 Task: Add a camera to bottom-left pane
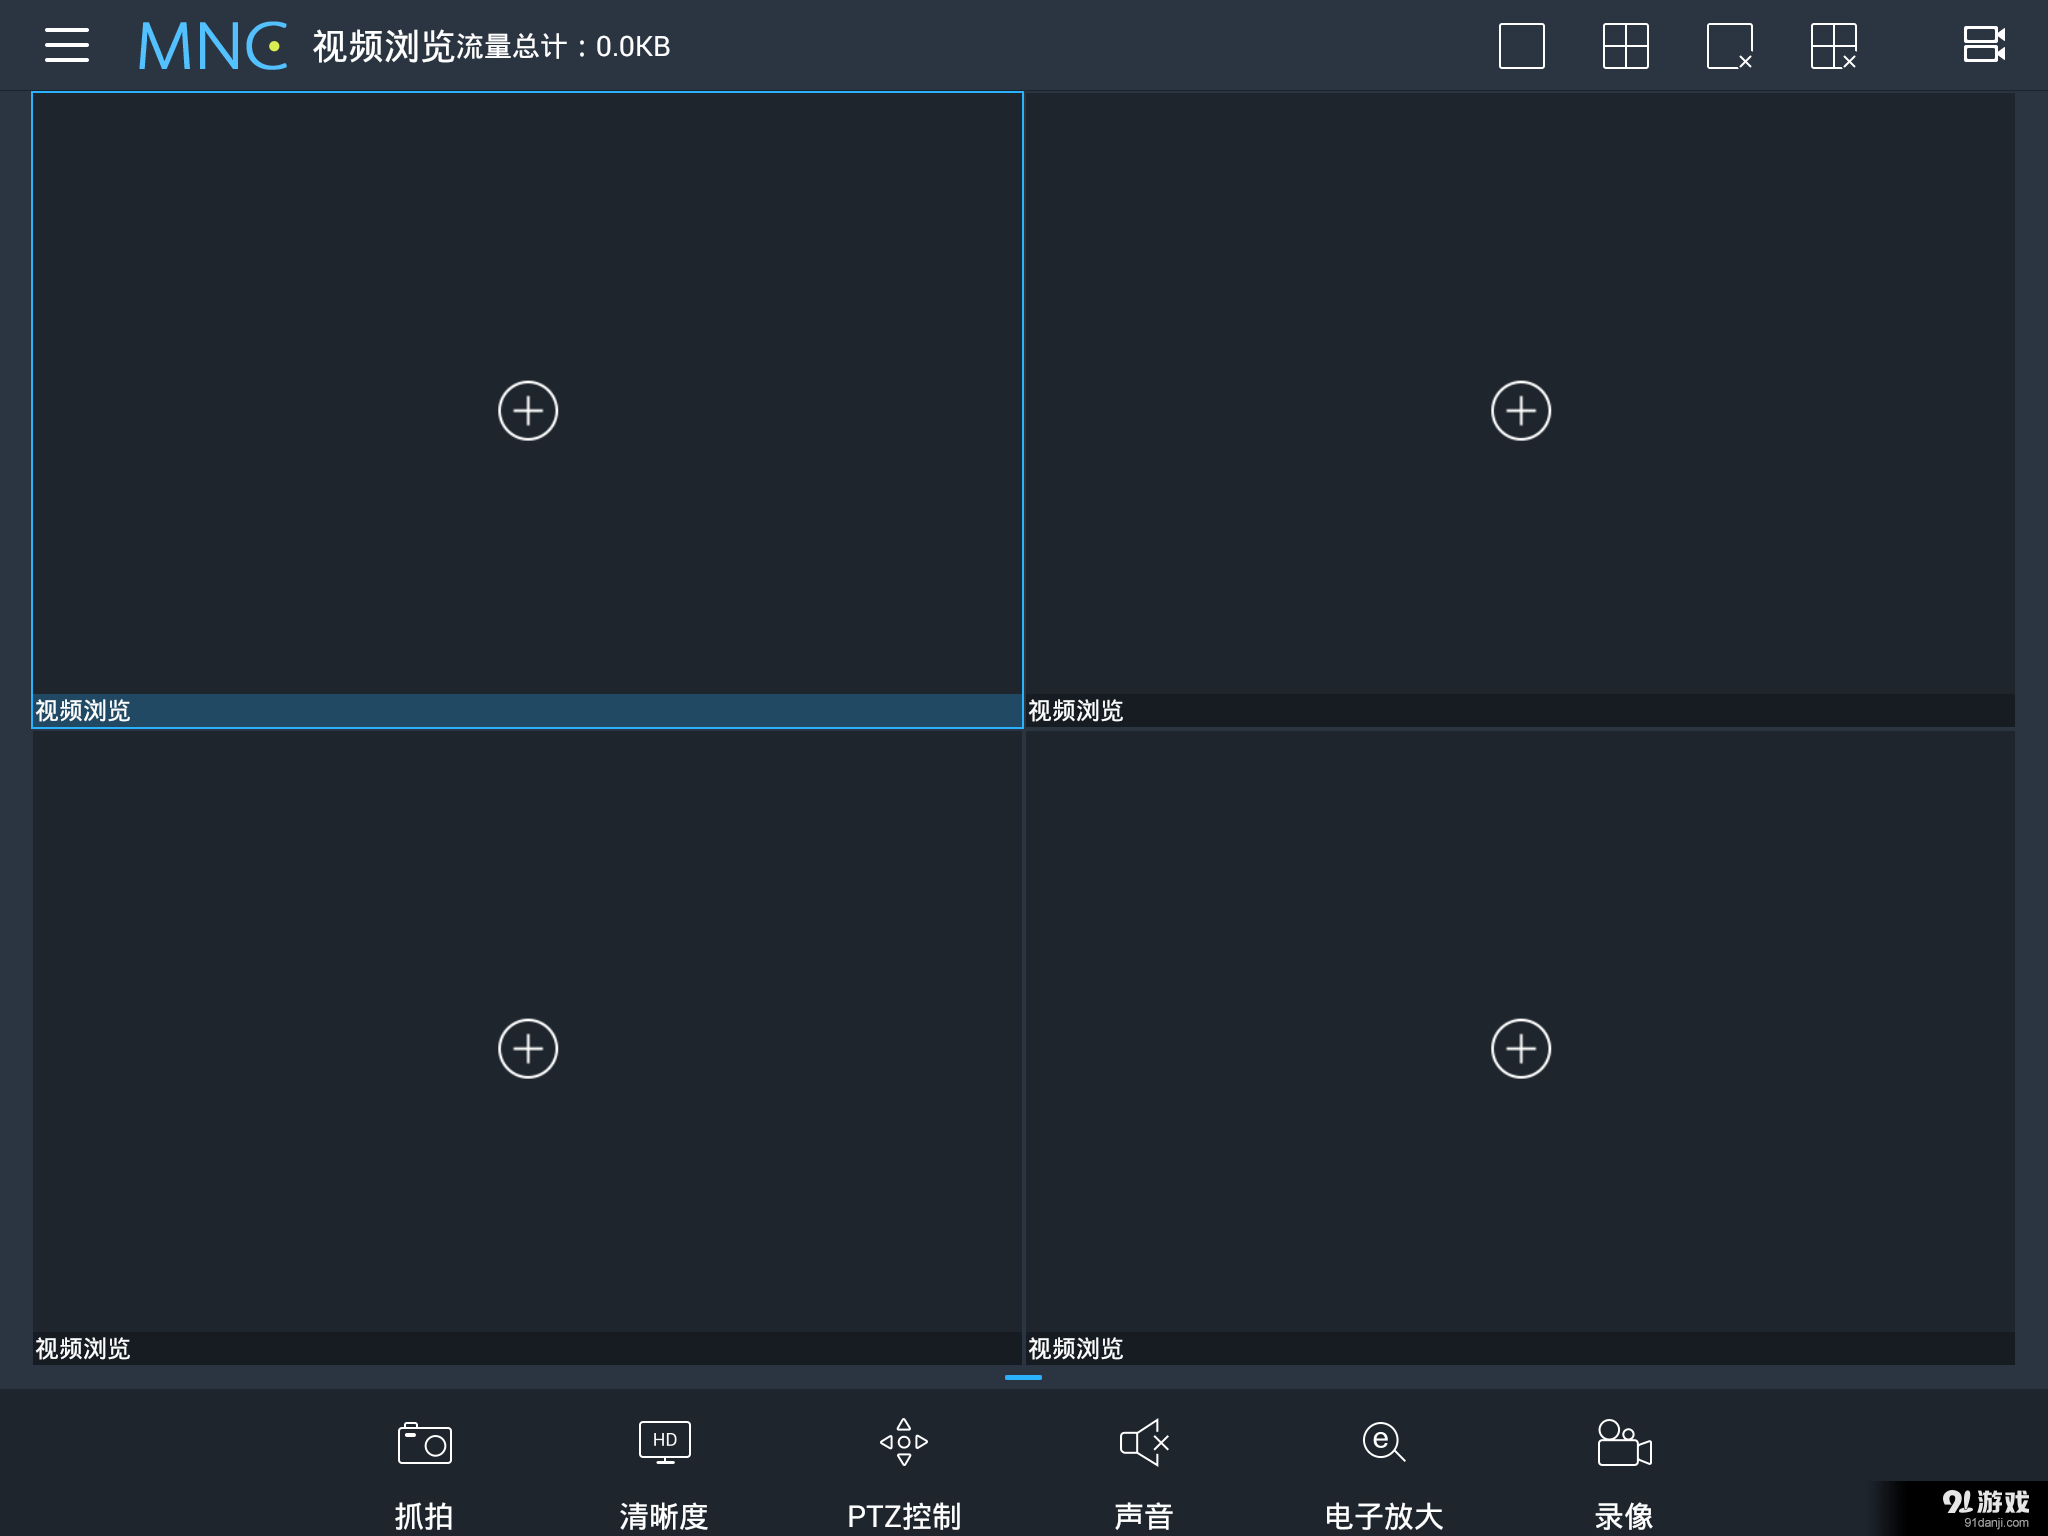click(x=528, y=1048)
